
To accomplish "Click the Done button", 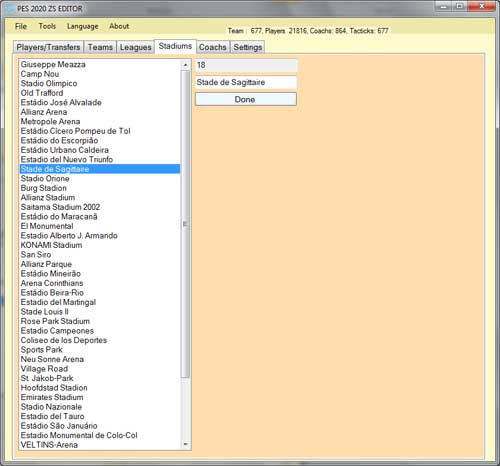I will [x=246, y=99].
